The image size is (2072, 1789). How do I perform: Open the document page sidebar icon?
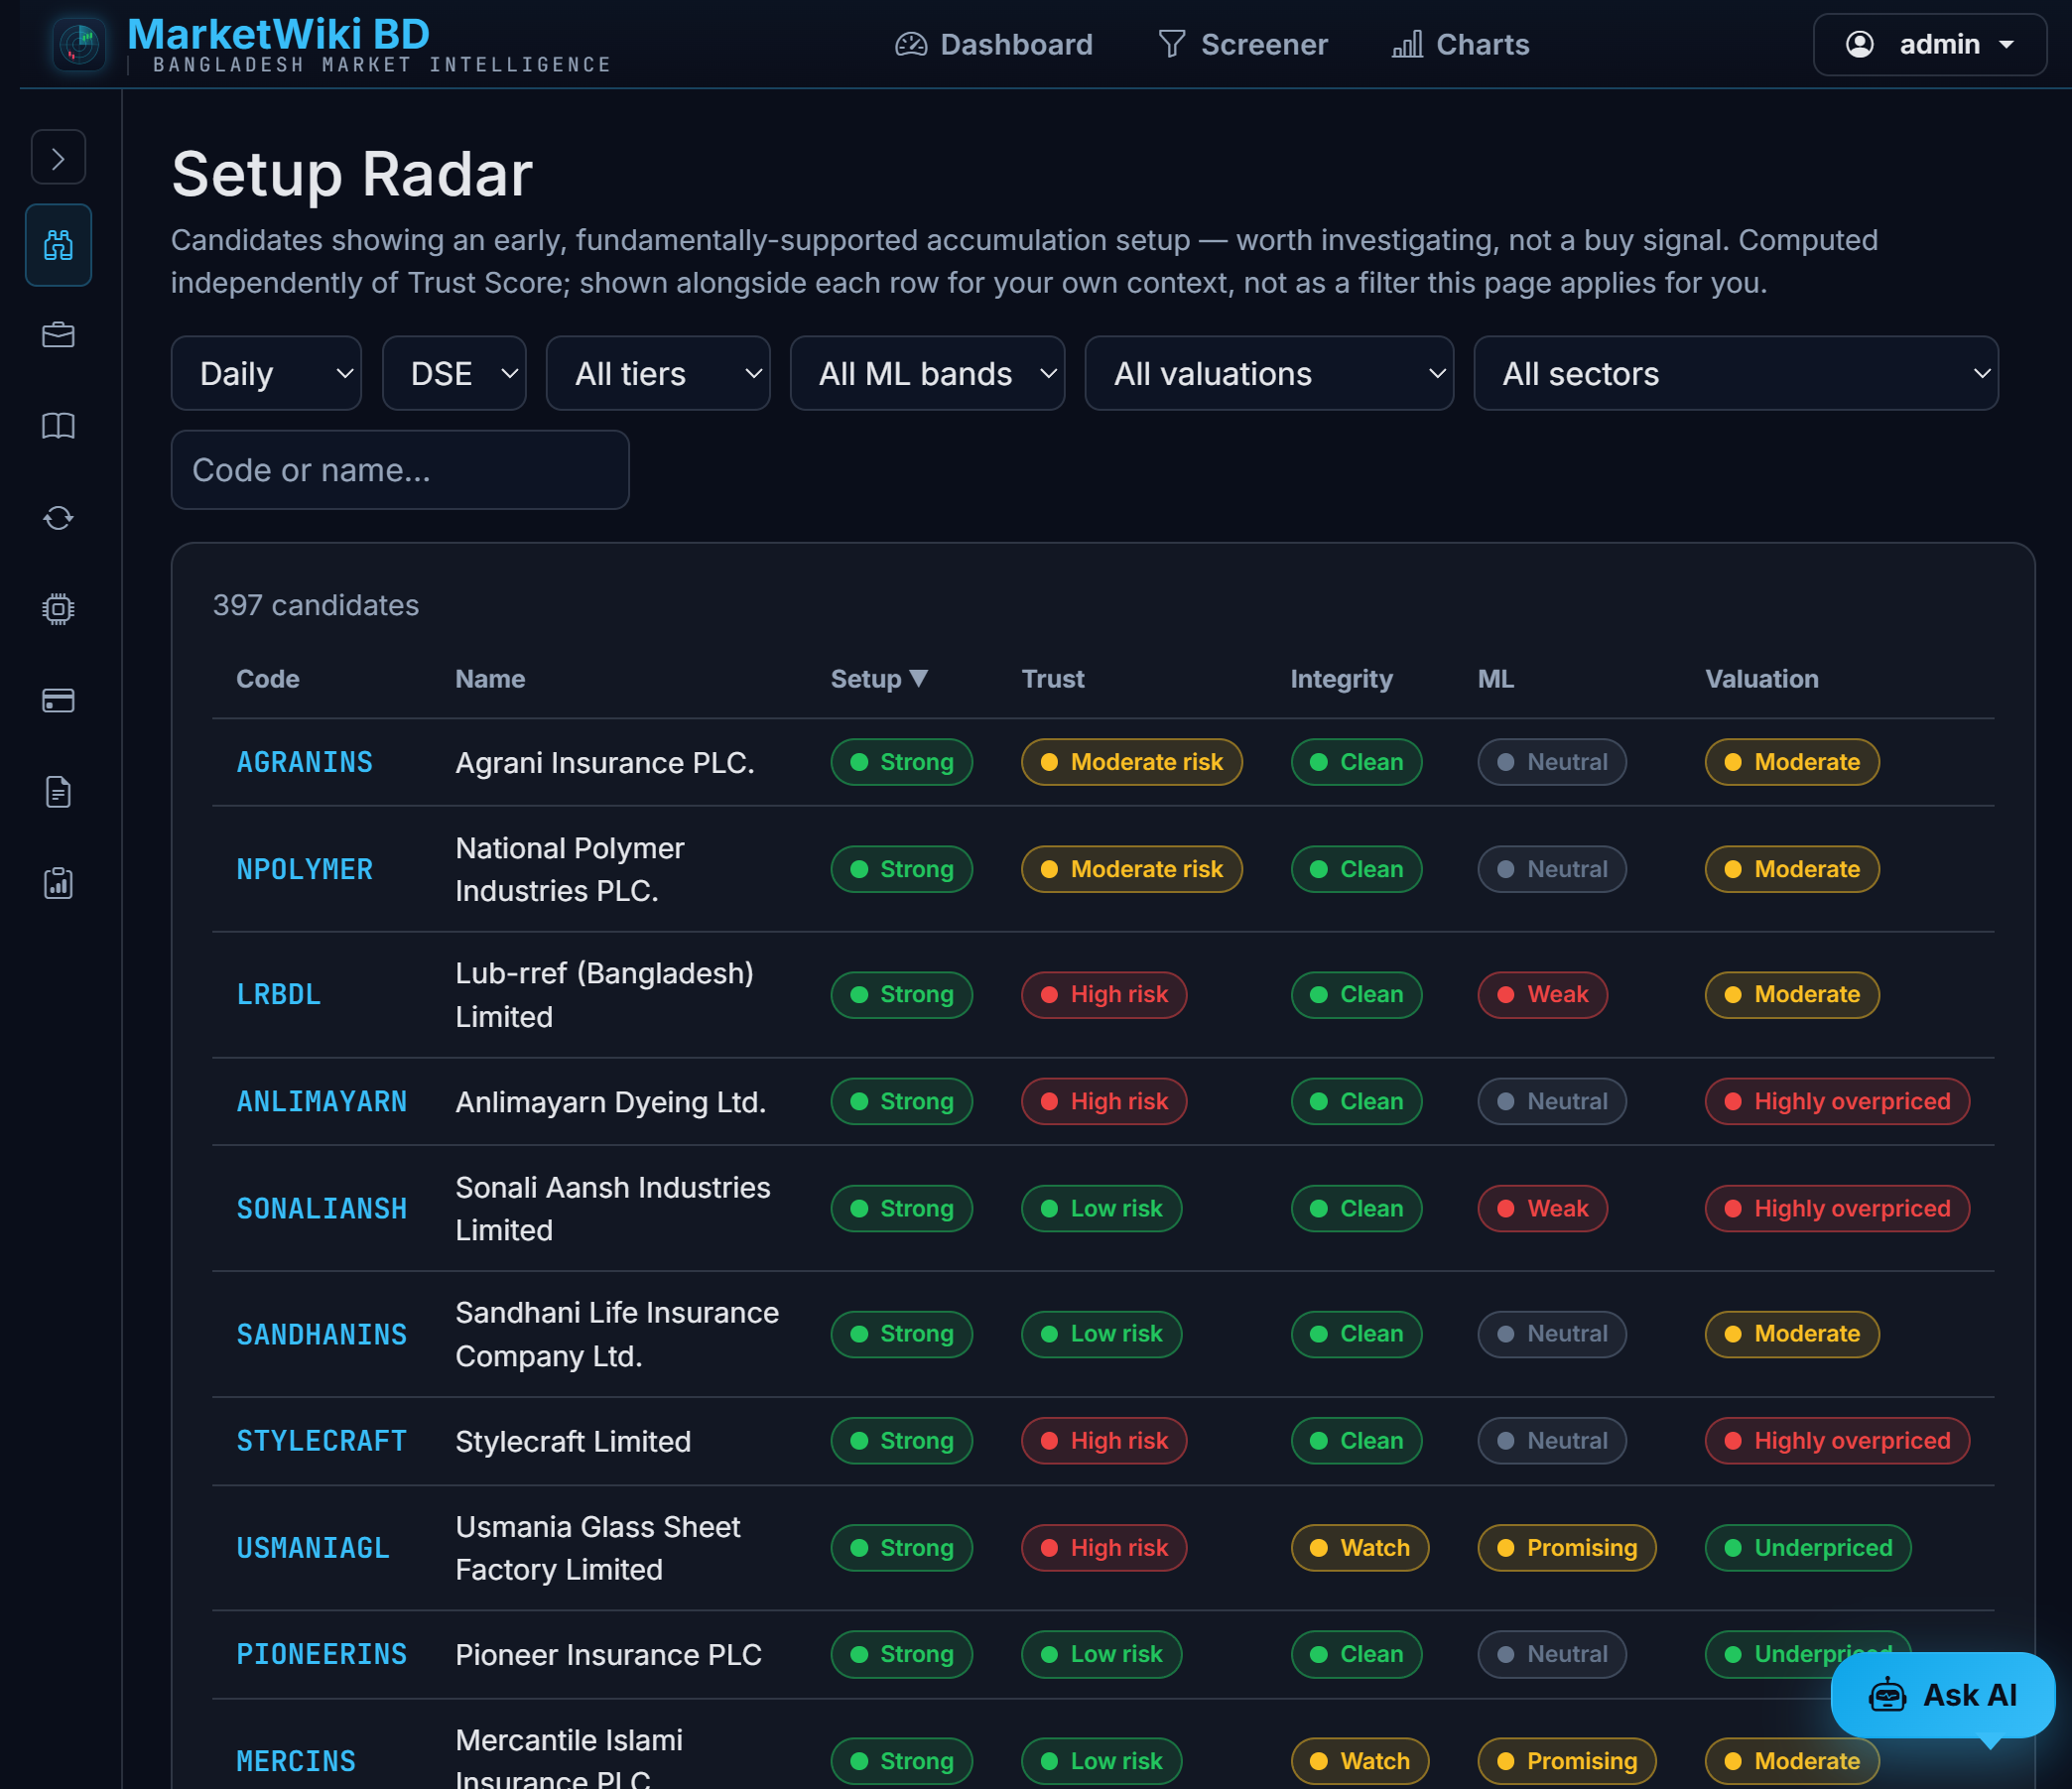tap(58, 792)
